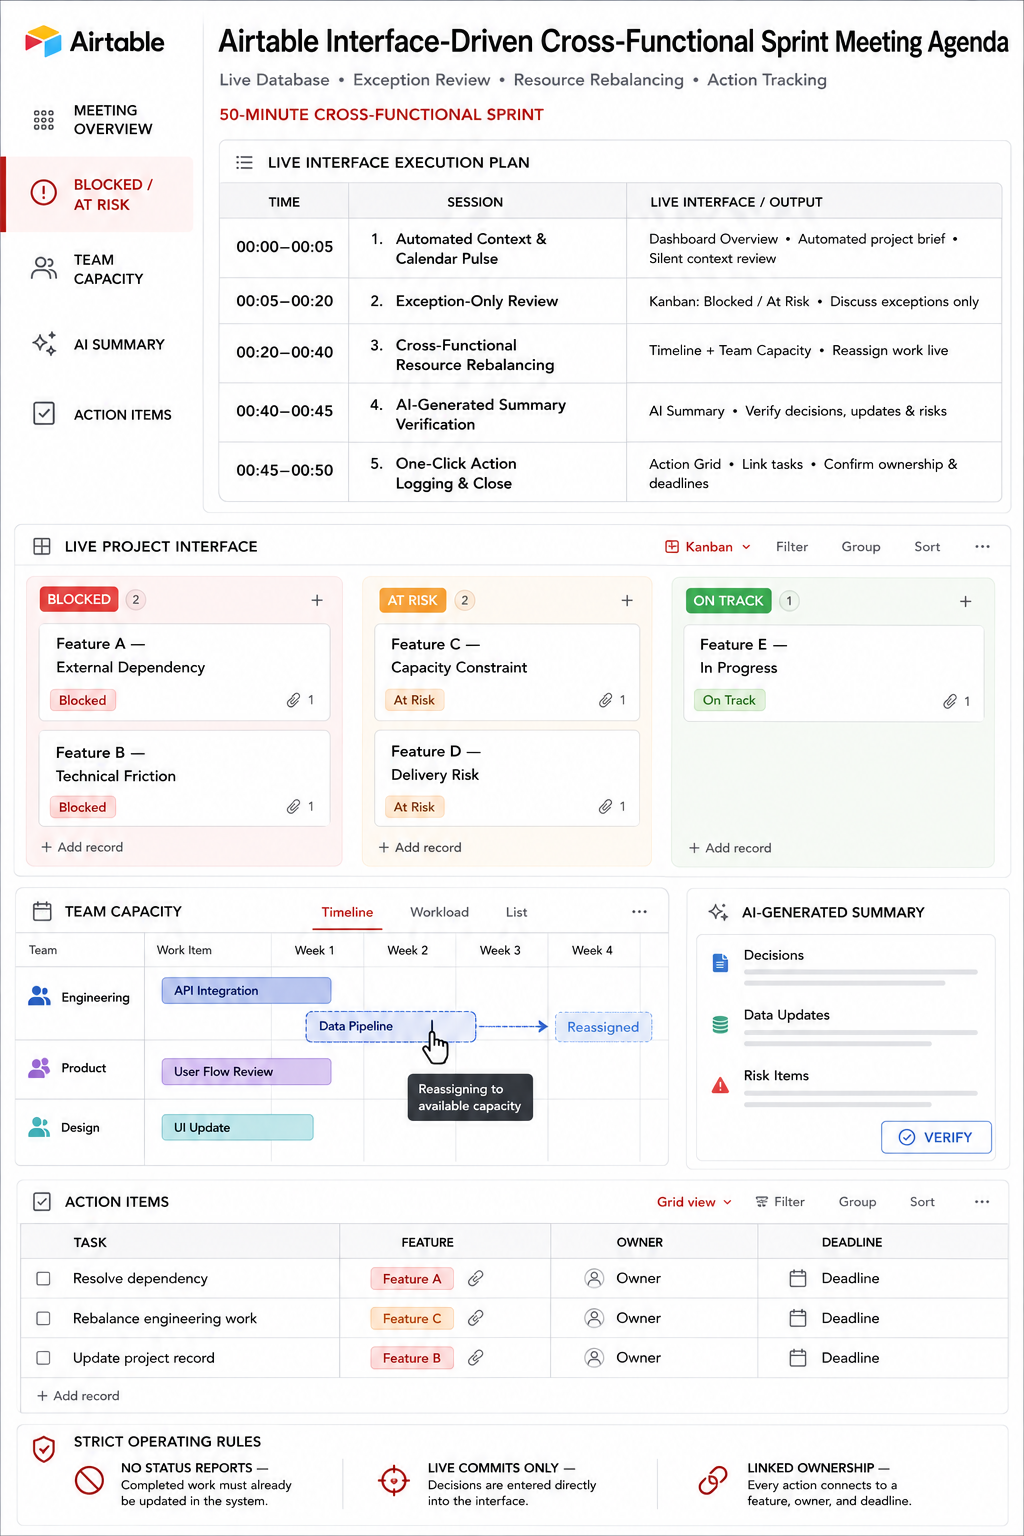Switch to the List tab

(x=516, y=911)
